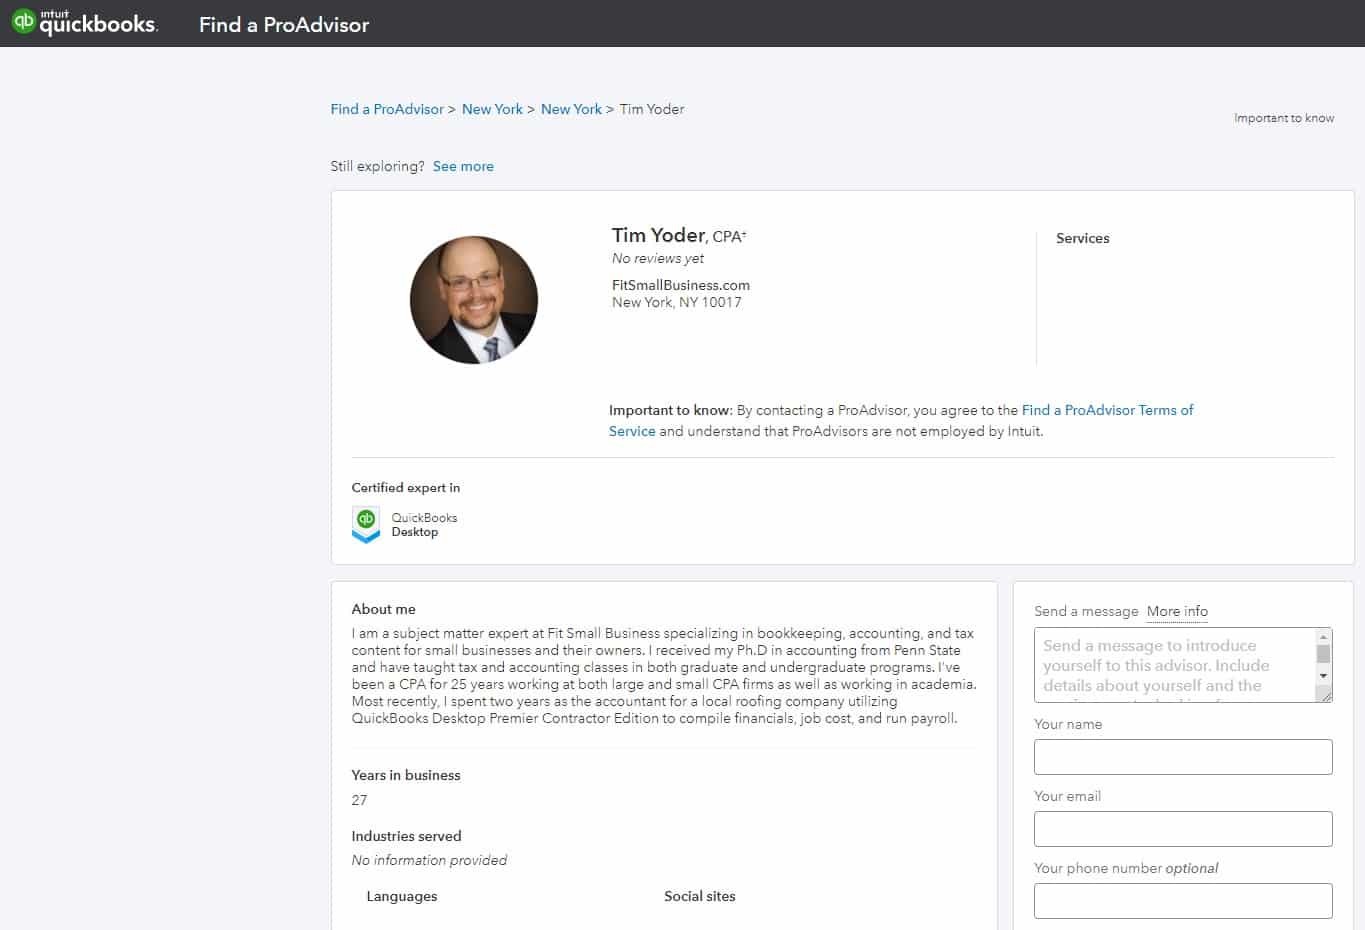The image size is (1365, 930).
Task: Click the Still exploring? text
Action: click(x=378, y=166)
